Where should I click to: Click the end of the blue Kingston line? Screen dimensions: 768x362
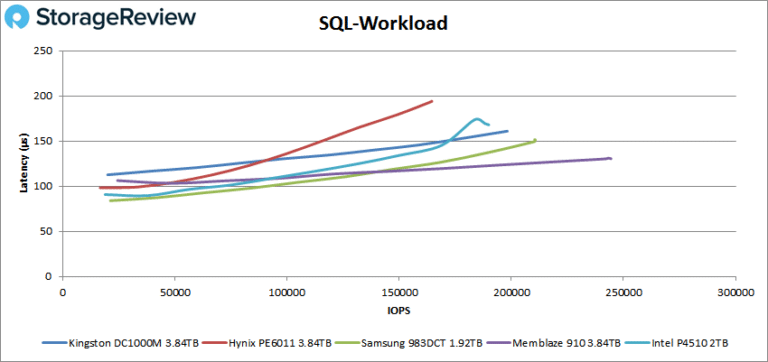pos(507,131)
